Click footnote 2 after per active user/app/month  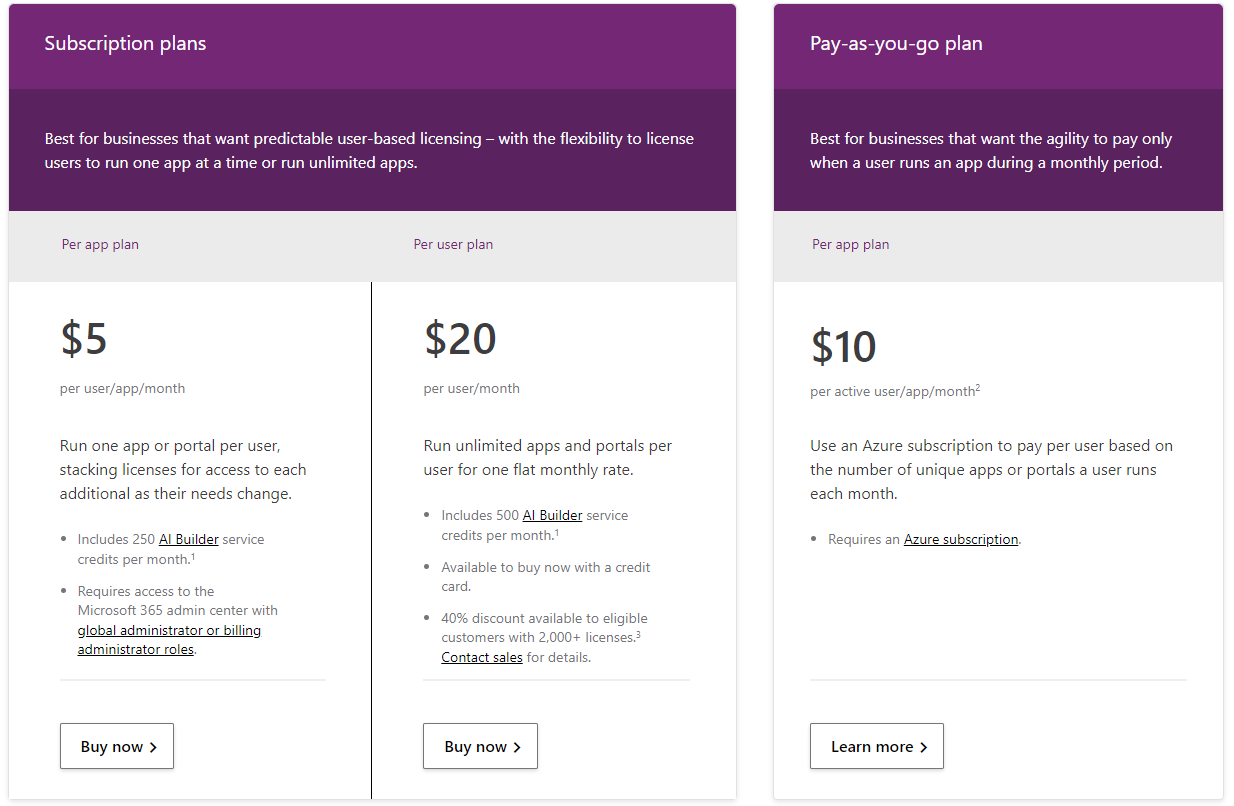tap(977, 388)
